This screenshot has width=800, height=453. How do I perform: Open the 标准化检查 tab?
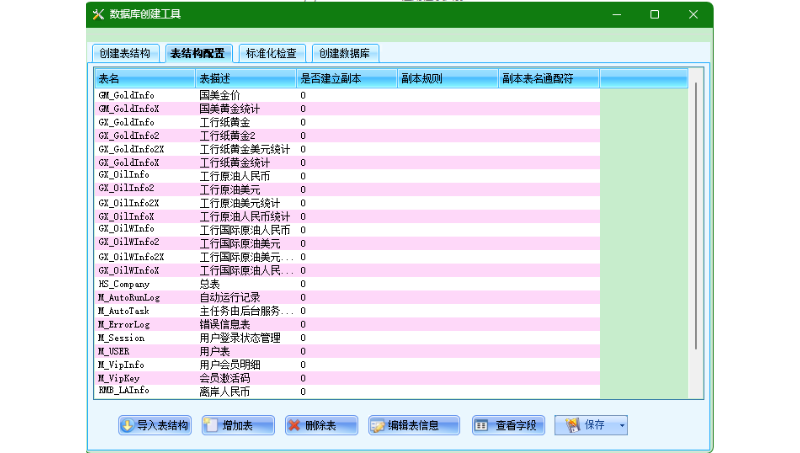[x=271, y=53]
